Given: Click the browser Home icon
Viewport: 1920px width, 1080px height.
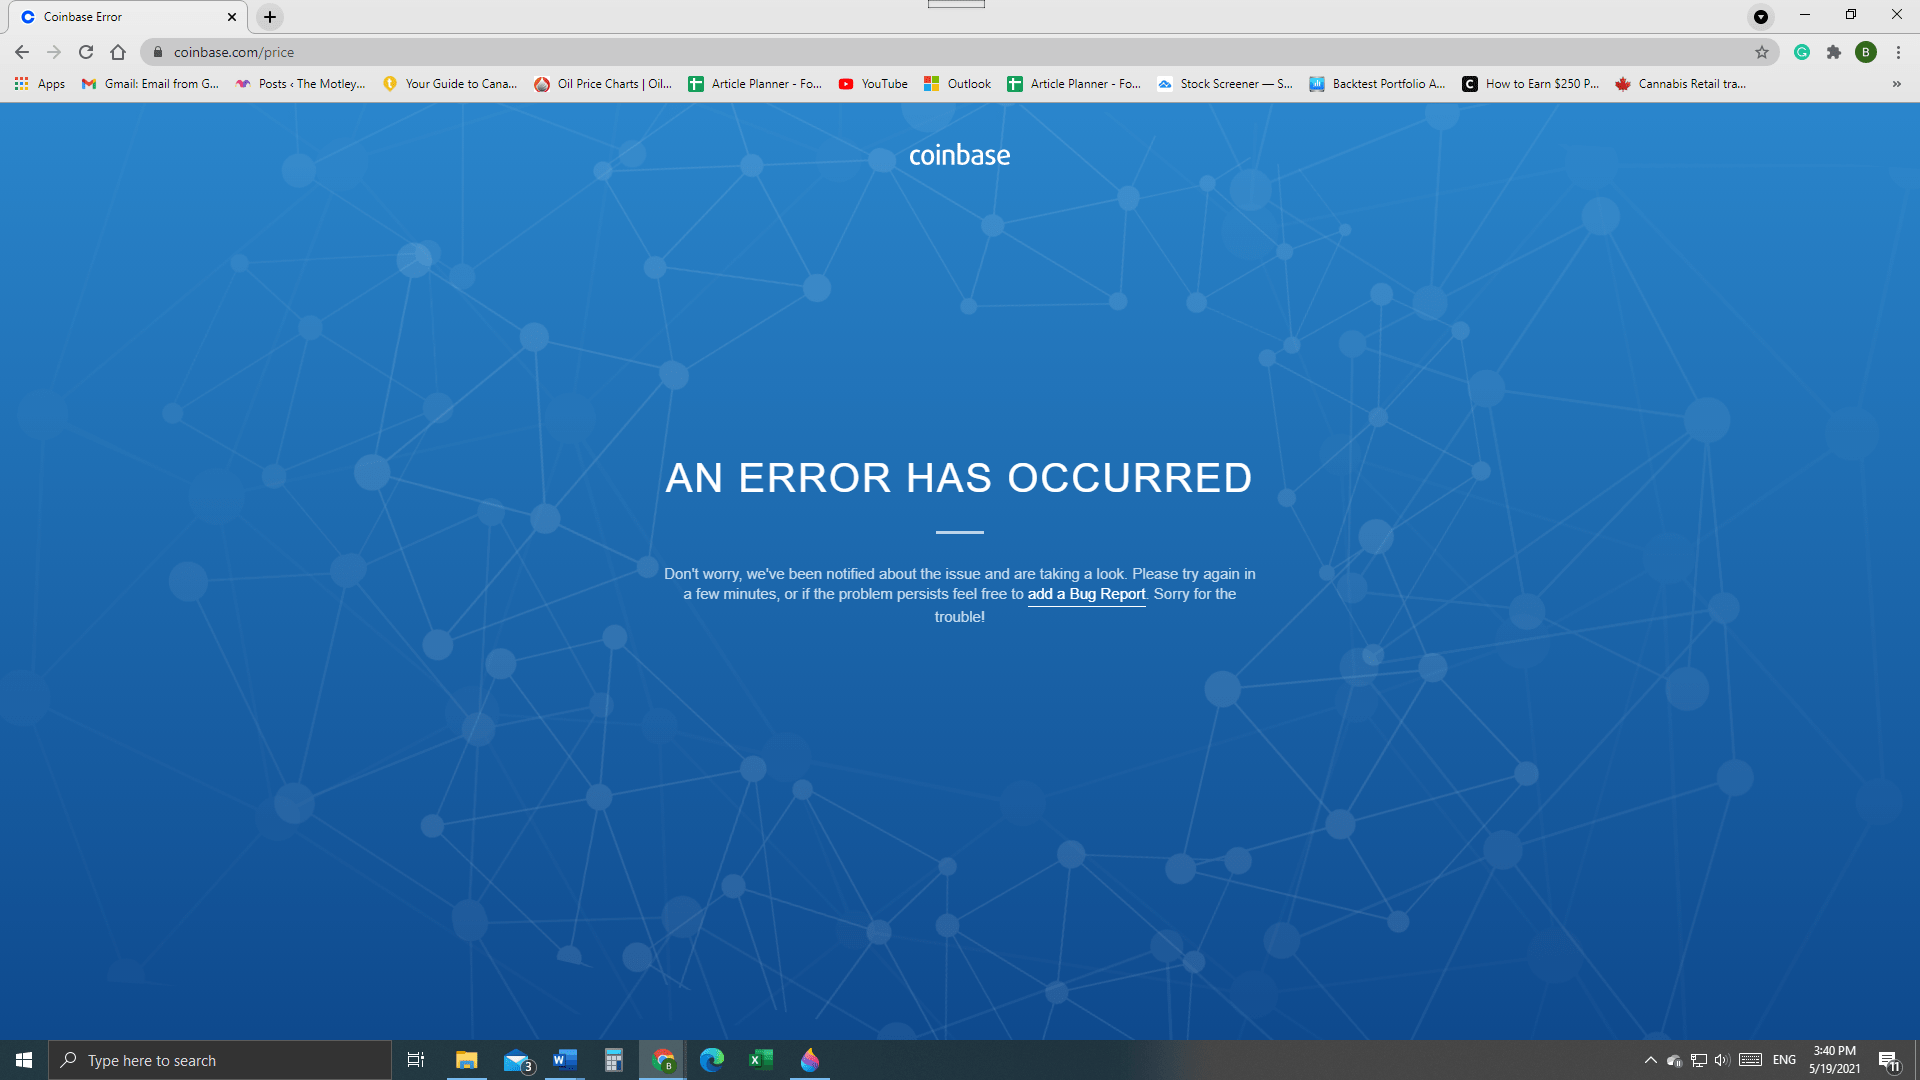Looking at the screenshot, I should tap(118, 52).
